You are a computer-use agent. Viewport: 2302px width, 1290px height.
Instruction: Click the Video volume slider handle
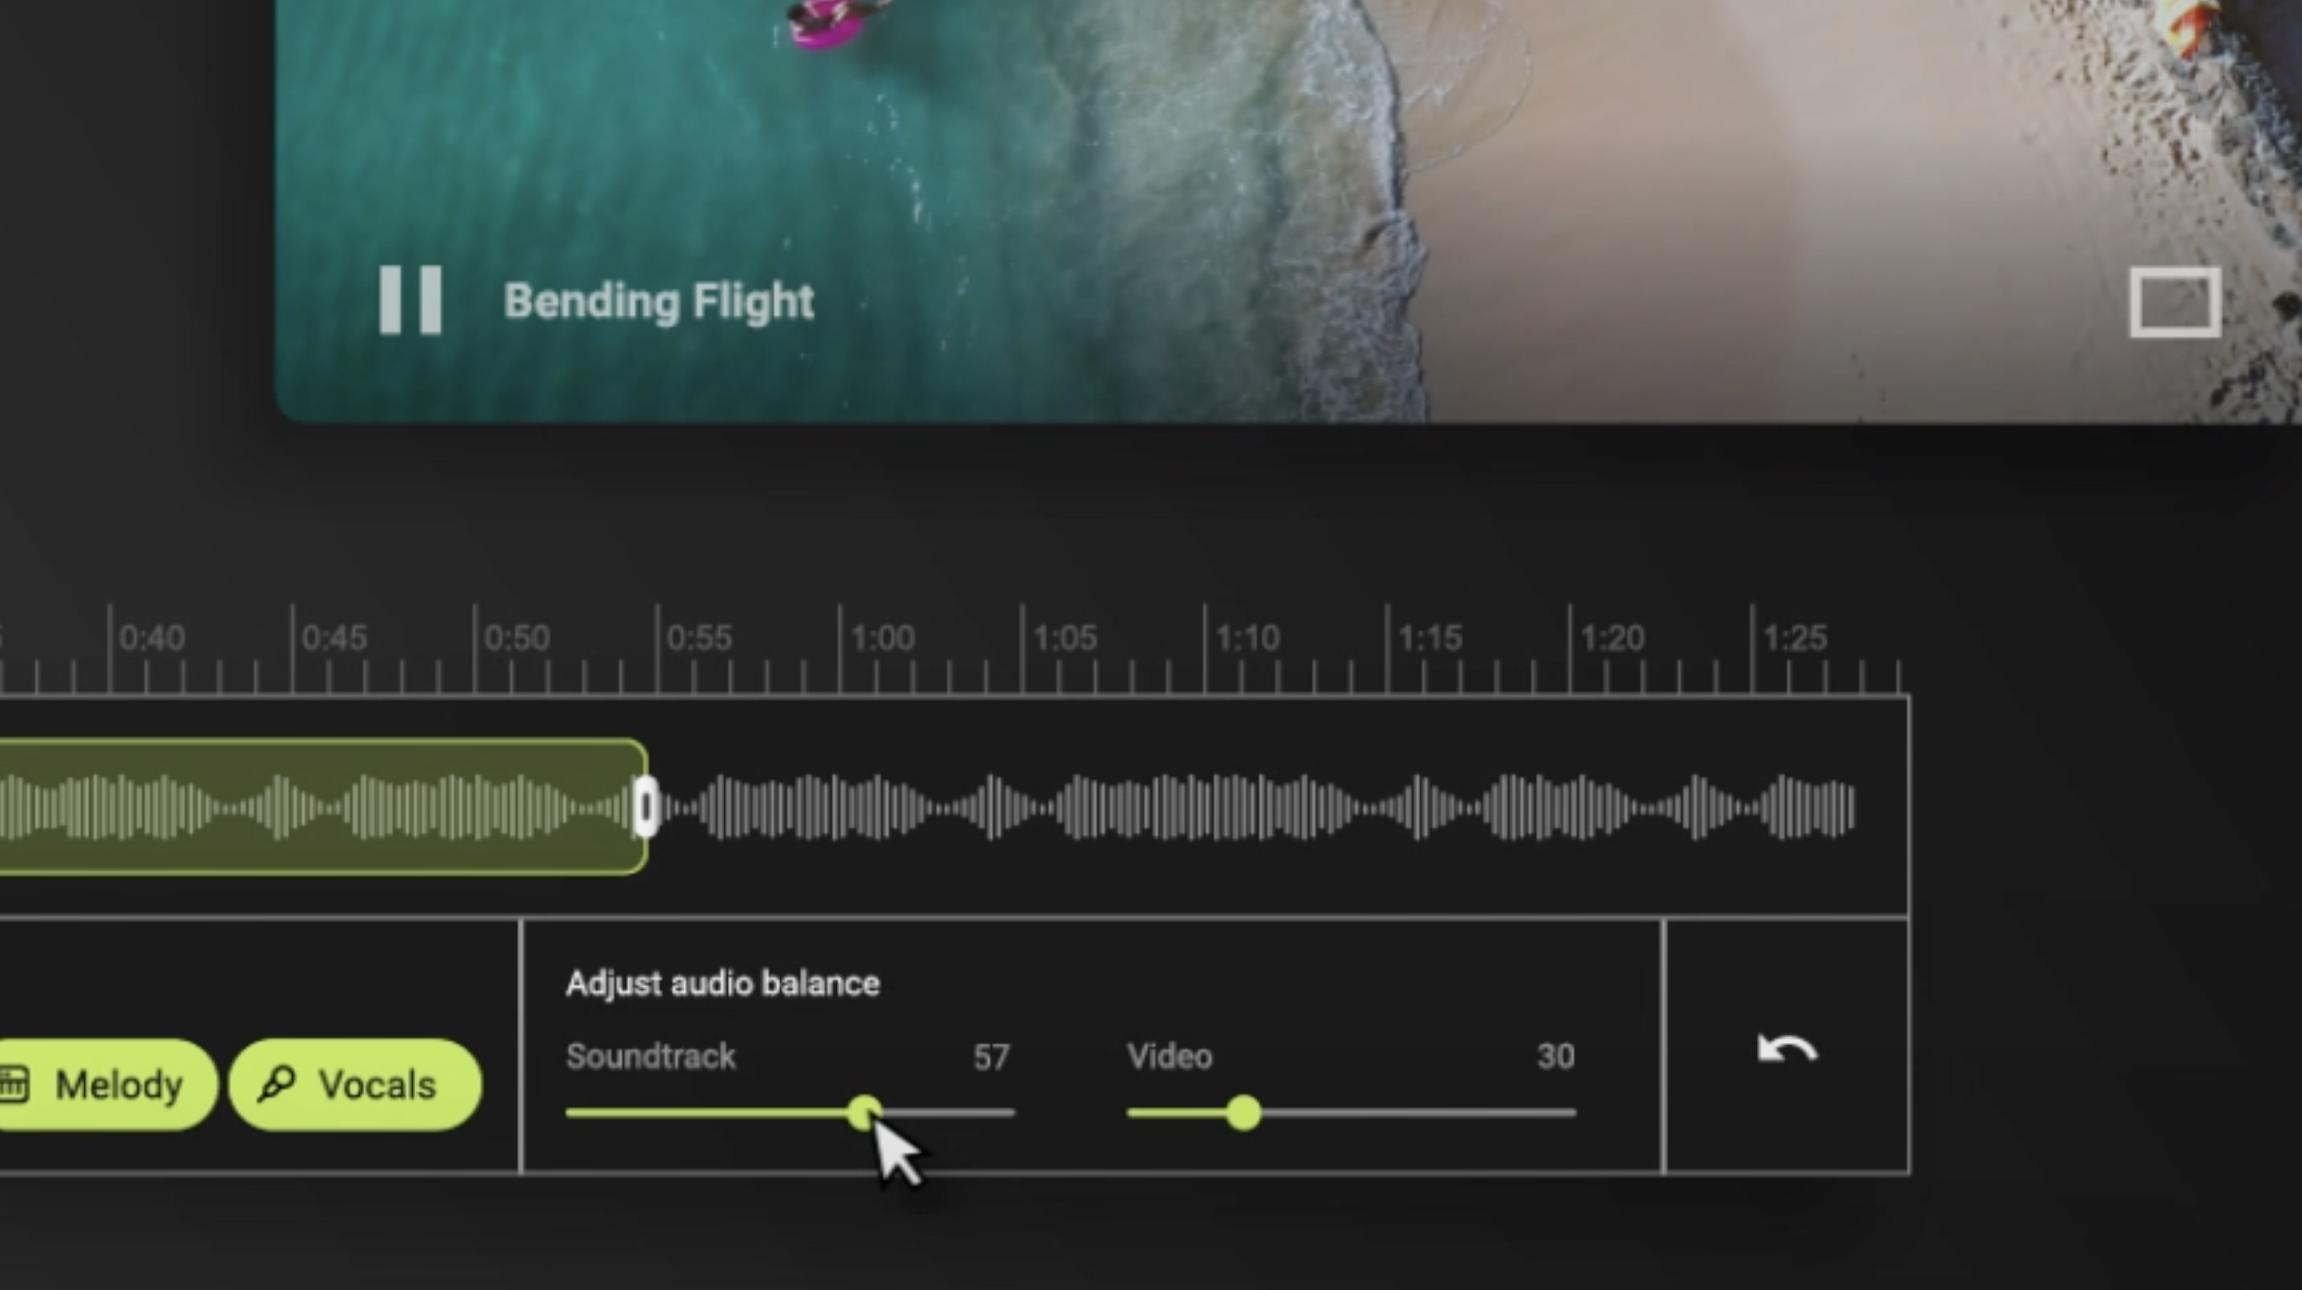click(x=1244, y=1112)
